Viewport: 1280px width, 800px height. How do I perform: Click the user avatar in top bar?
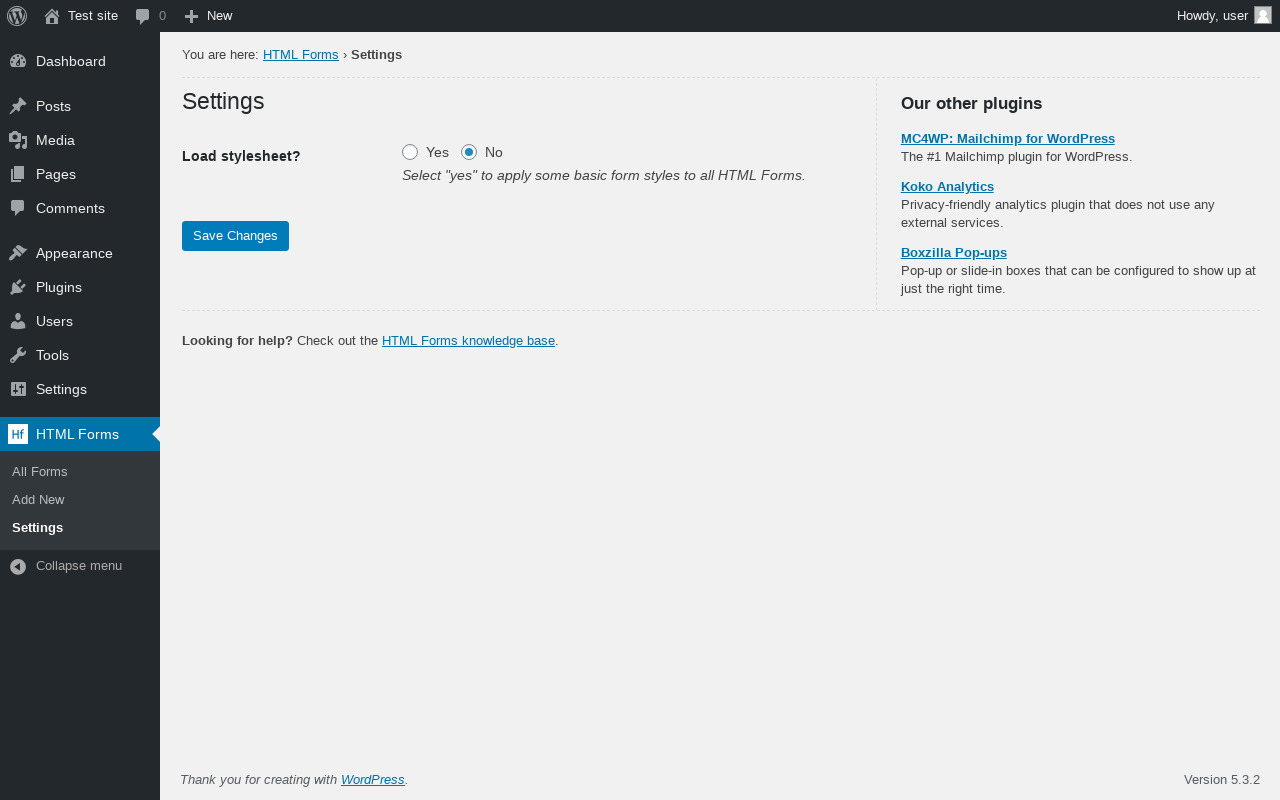tap(1263, 15)
